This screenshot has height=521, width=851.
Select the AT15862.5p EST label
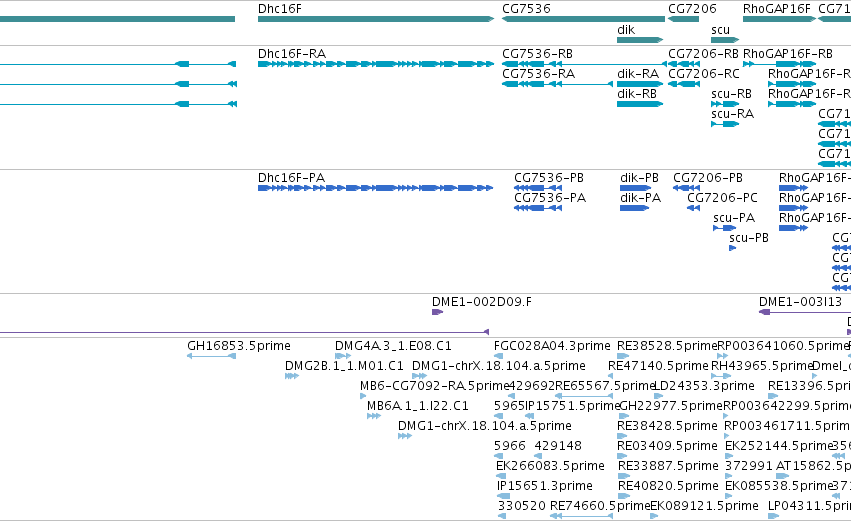pos(814,466)
